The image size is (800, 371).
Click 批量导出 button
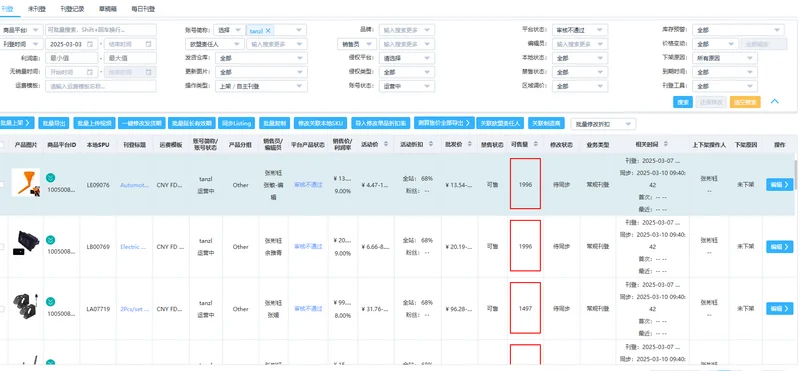click(x=54, y=123)
